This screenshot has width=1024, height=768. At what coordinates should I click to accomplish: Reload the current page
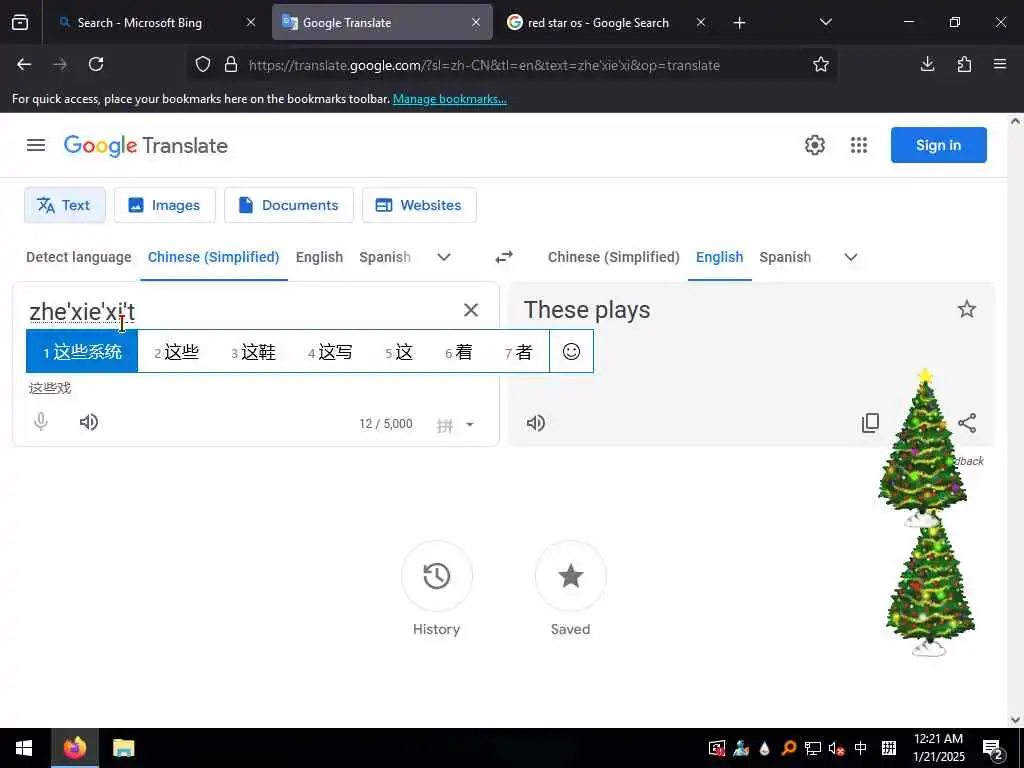coord(96,64)
